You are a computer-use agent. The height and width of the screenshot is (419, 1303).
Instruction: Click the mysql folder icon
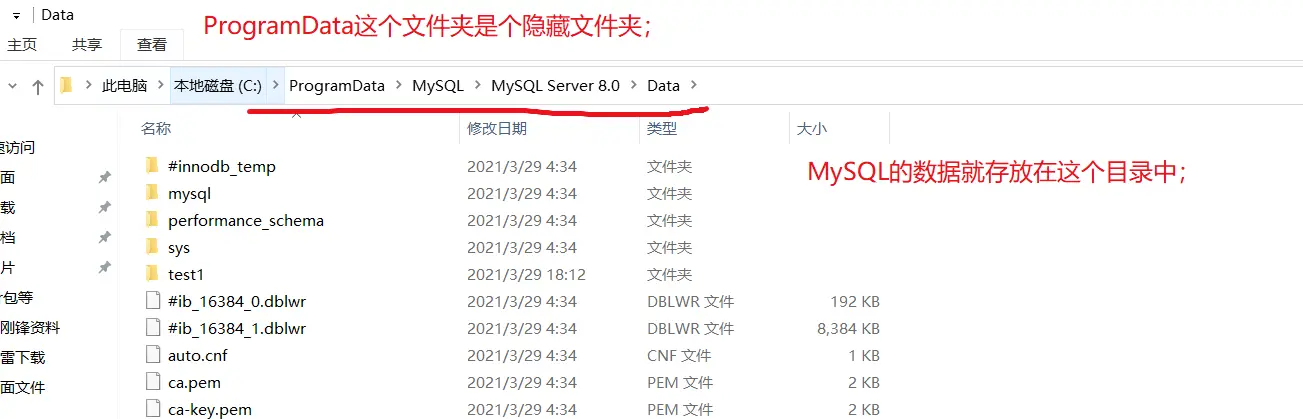click(152, 193)
